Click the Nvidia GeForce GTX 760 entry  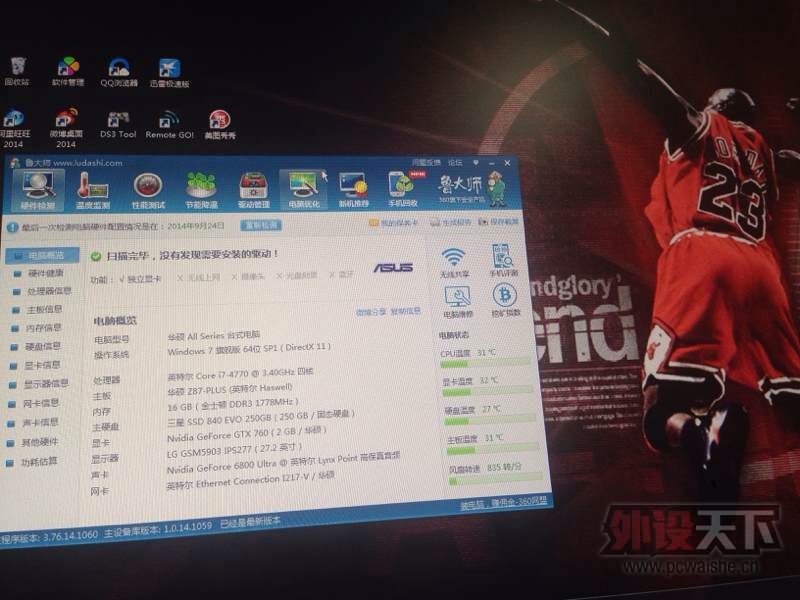tap(246, 434)
